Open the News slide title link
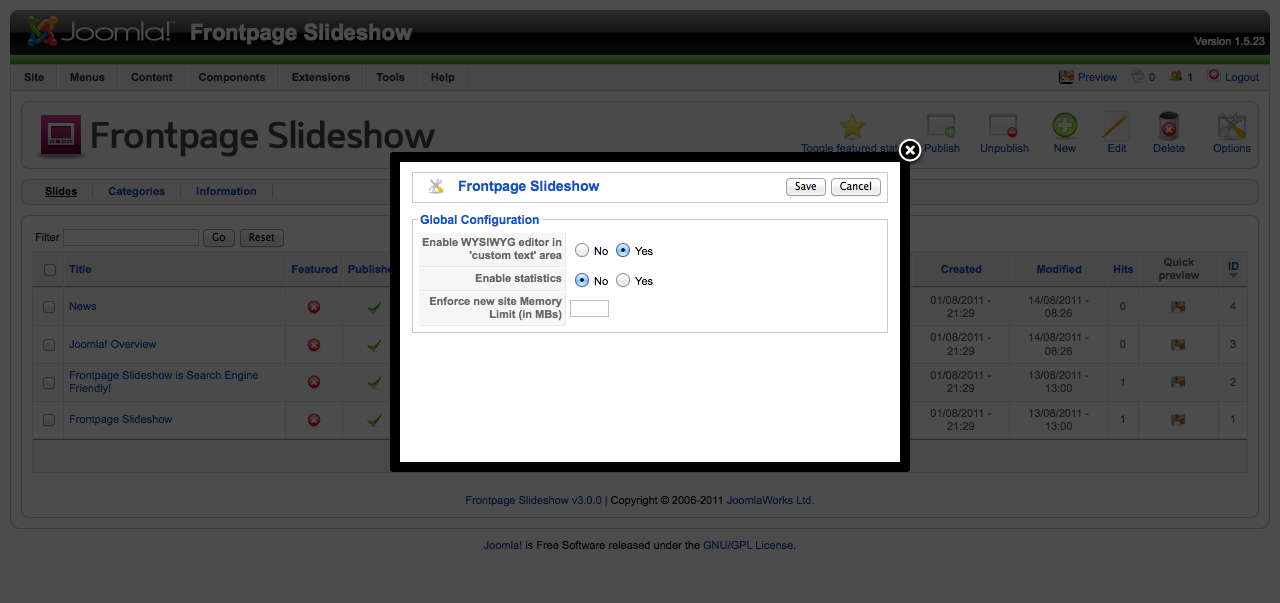Viewport: 1280px width, 603px height. tap(83, 306)
